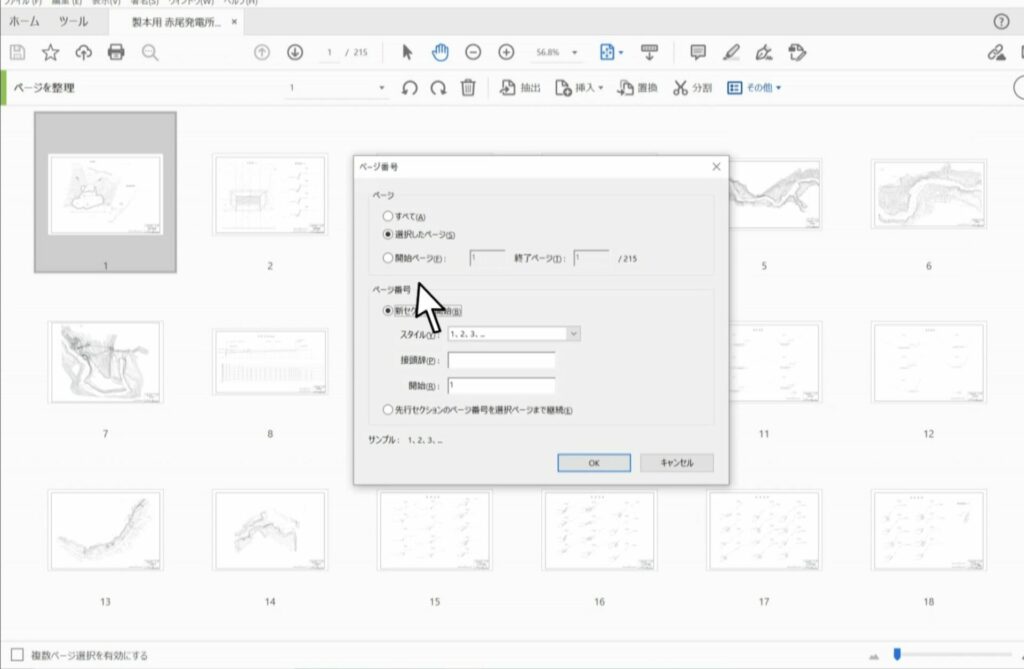Select page 14 thumbnail
This screenshot has width=1024, height=669.
[270, 530]
